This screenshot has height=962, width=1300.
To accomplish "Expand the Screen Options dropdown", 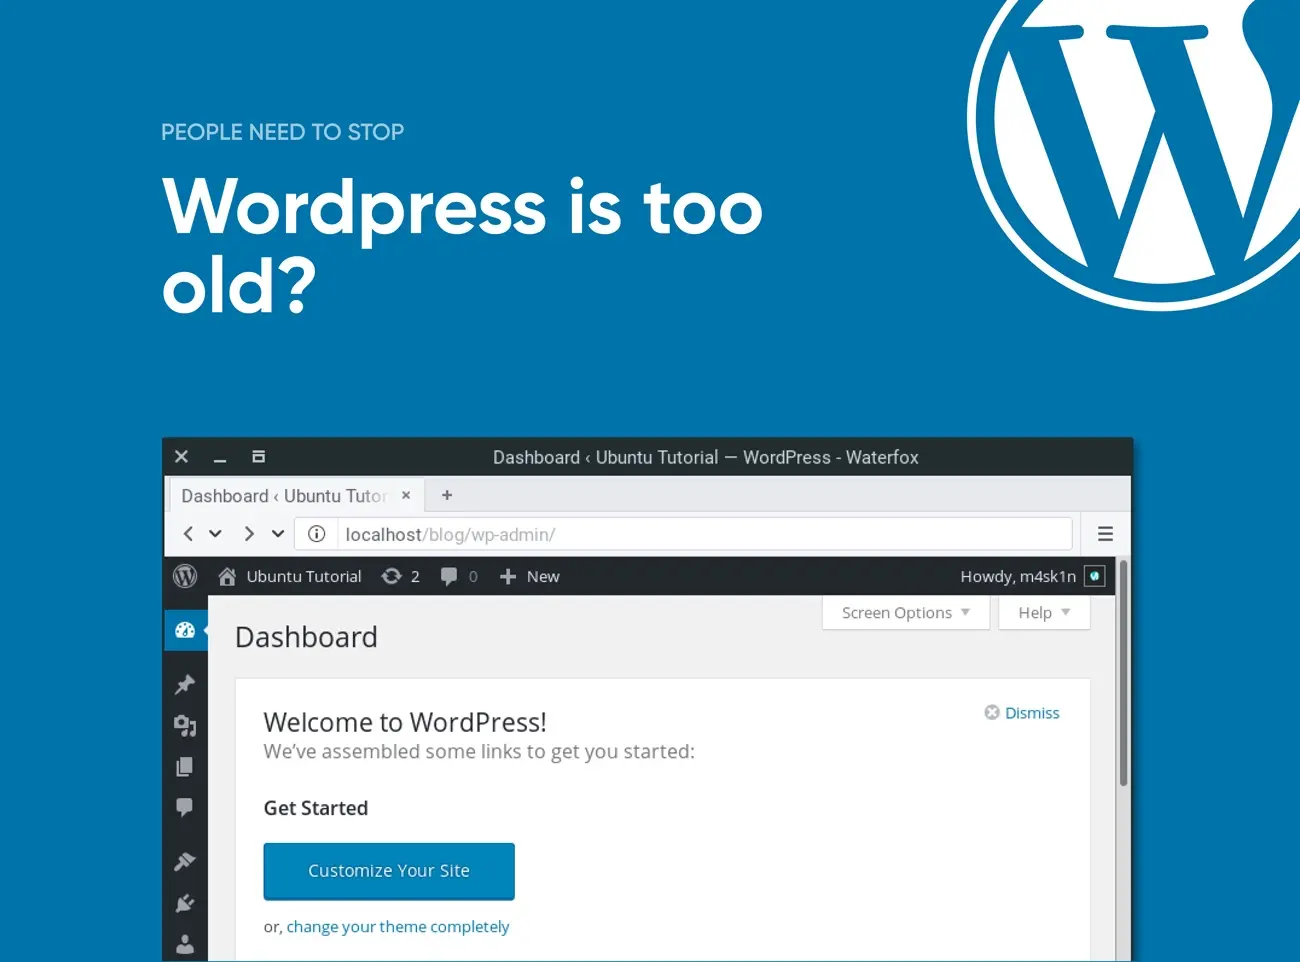I will point(905,613).
